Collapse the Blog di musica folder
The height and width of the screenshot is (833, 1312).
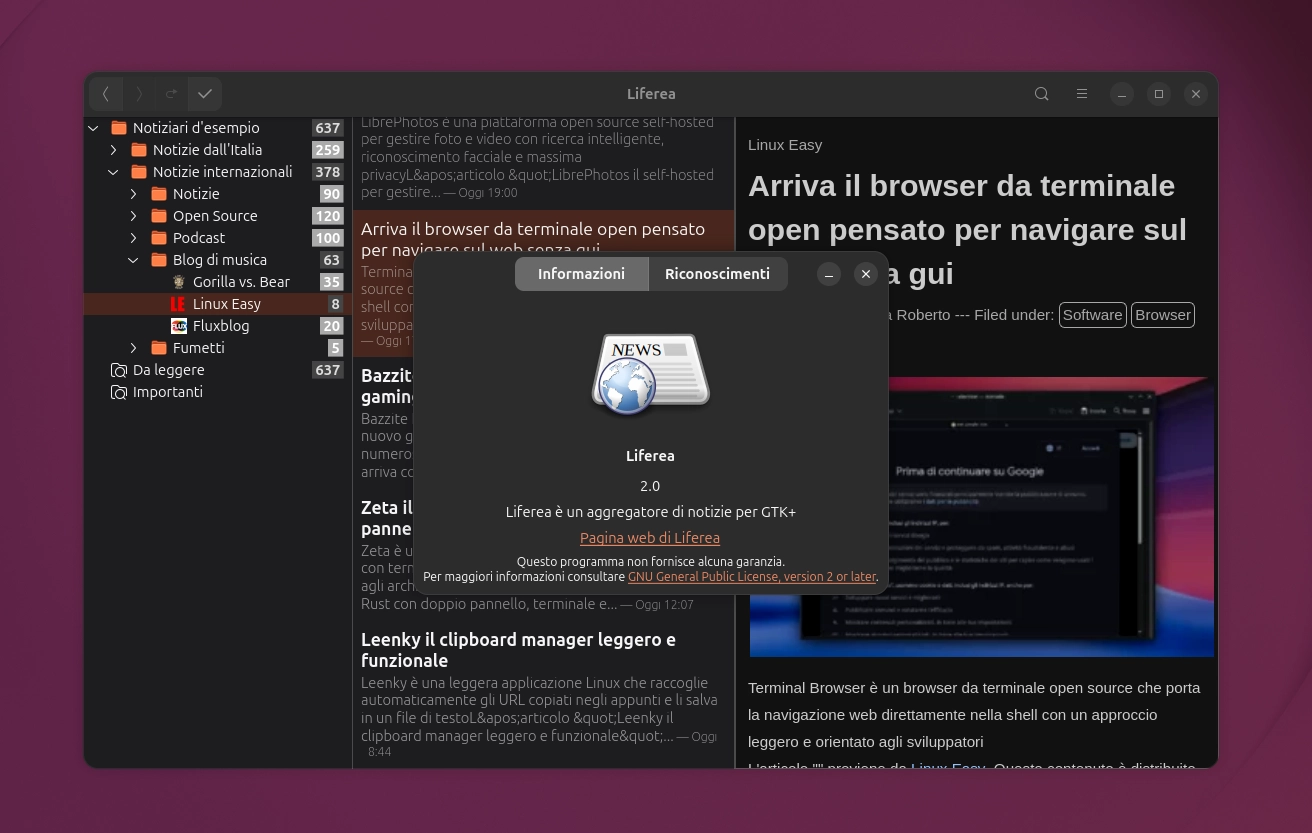tap(133, 260)
